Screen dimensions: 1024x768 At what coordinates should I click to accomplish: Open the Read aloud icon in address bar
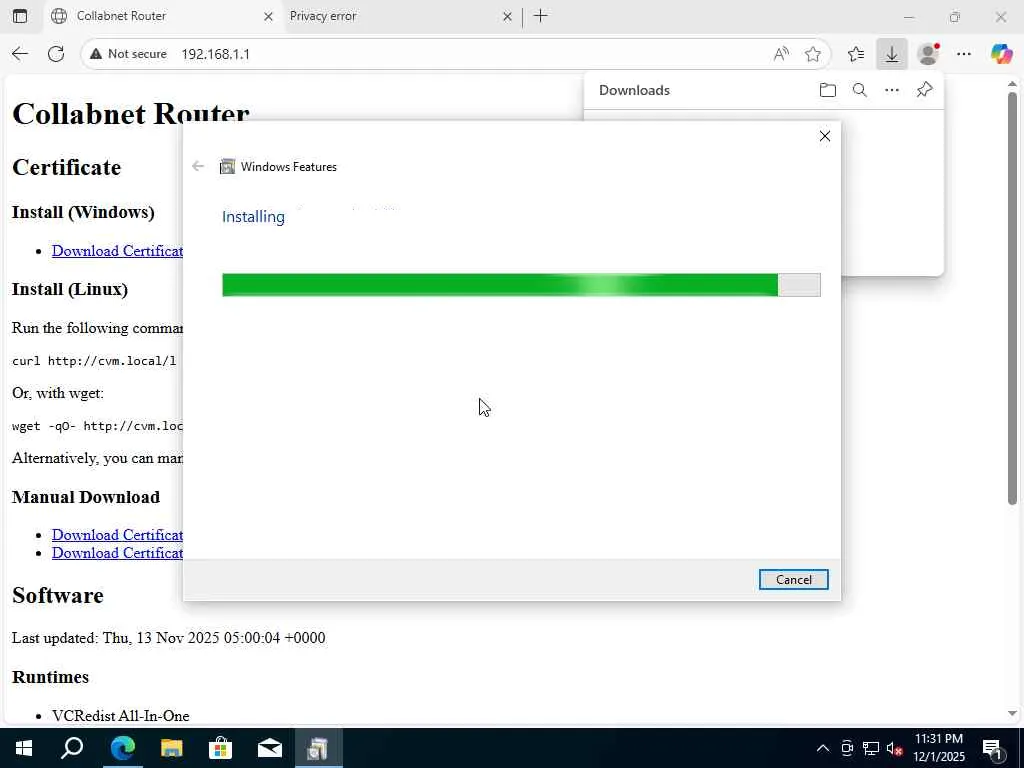click(x=781, y=54)
